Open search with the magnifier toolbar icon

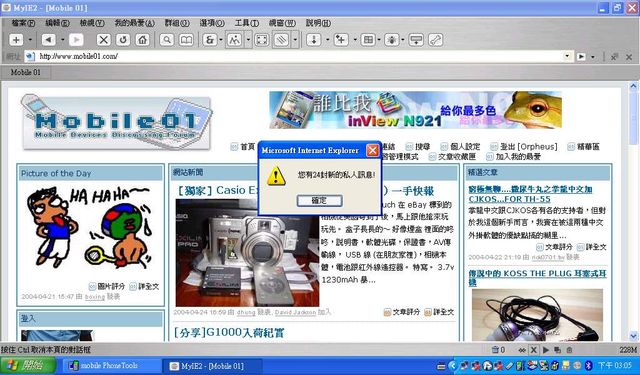pyautogui.click(x=167, y=40)
